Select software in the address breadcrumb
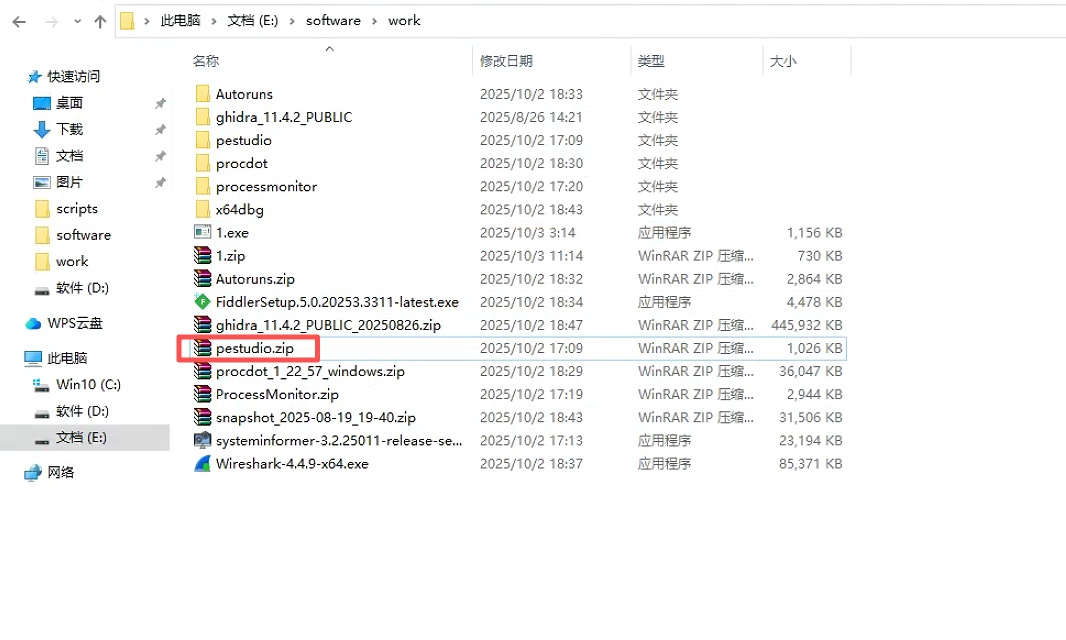This screenshot has height=640, width=1066. (333, 20)
